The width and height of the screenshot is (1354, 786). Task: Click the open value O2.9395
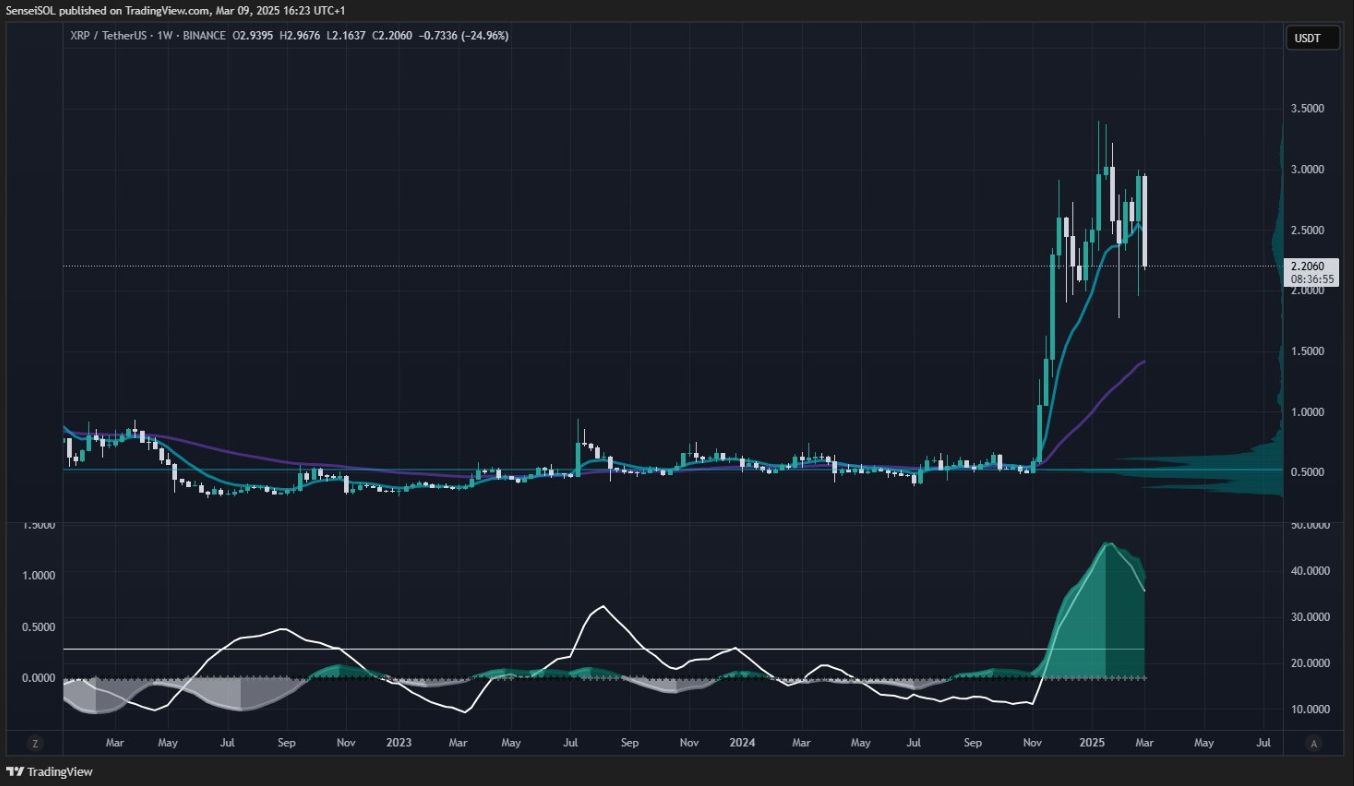pyautogui.click(x=253, y=36)
